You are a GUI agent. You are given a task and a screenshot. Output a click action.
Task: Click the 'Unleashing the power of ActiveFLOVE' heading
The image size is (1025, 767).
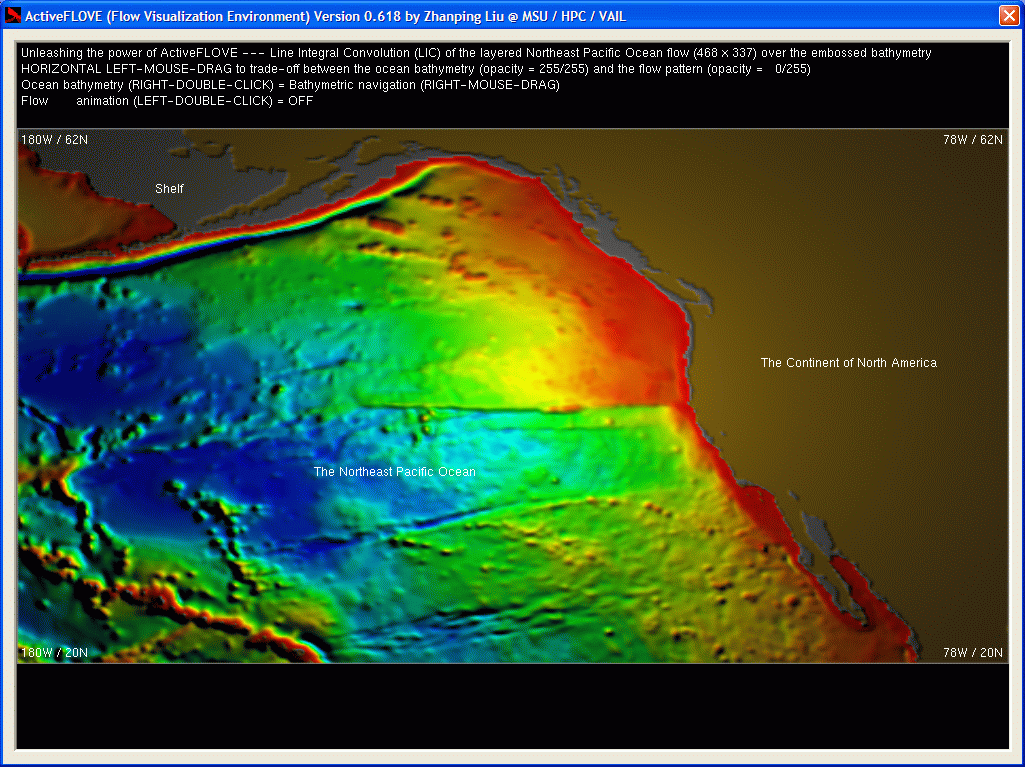[x=130, y=53]
